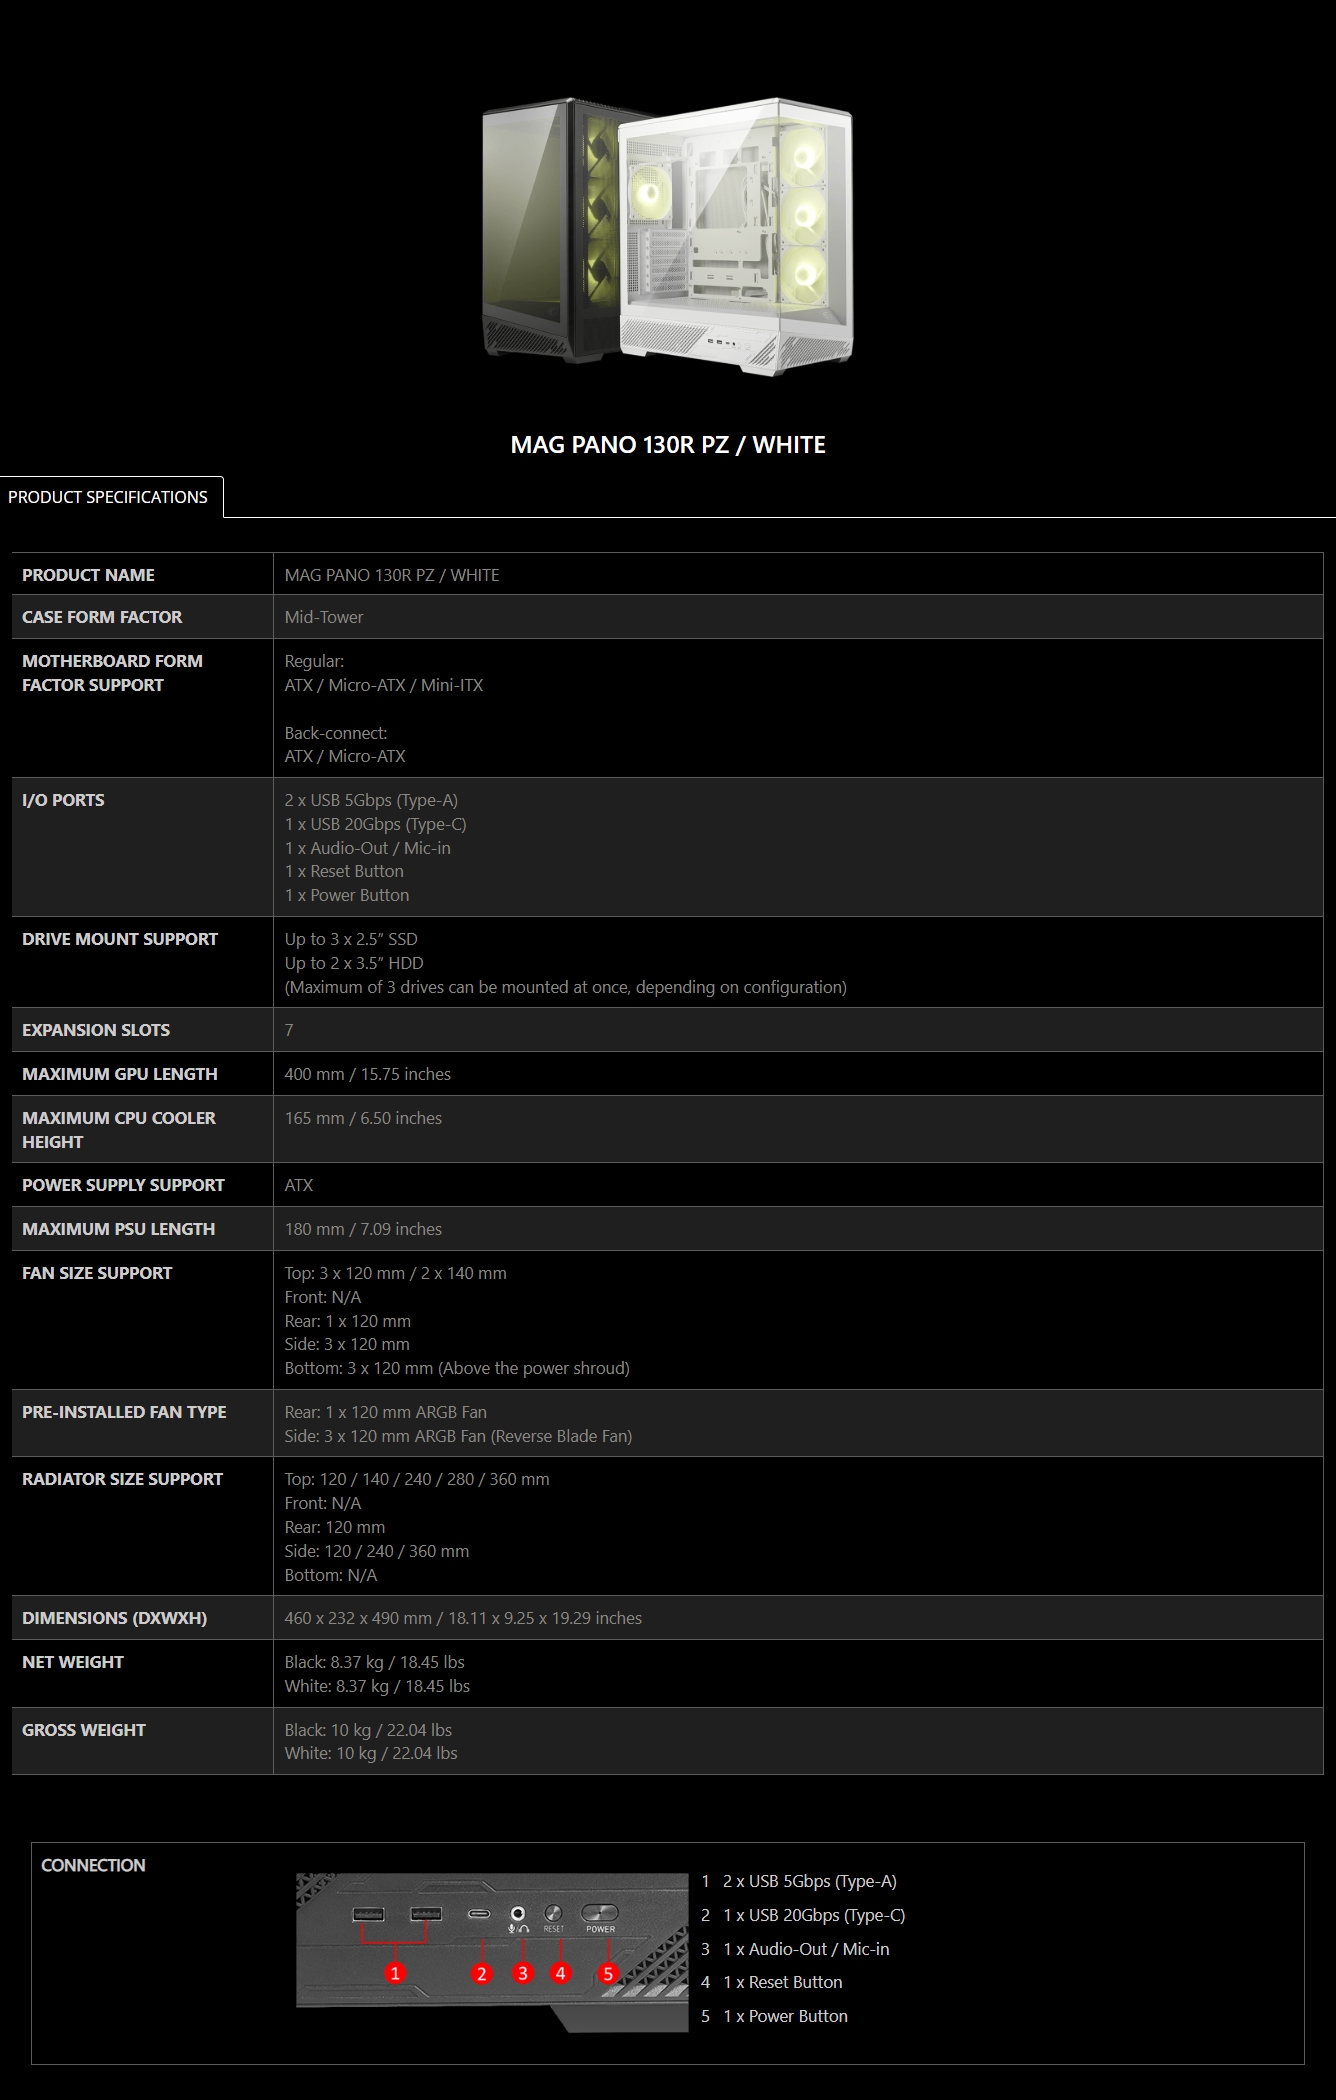Select '165 mm / 6.50 inches' value
Viewport: 1336px width, 2100px height.
point(363,1118)
